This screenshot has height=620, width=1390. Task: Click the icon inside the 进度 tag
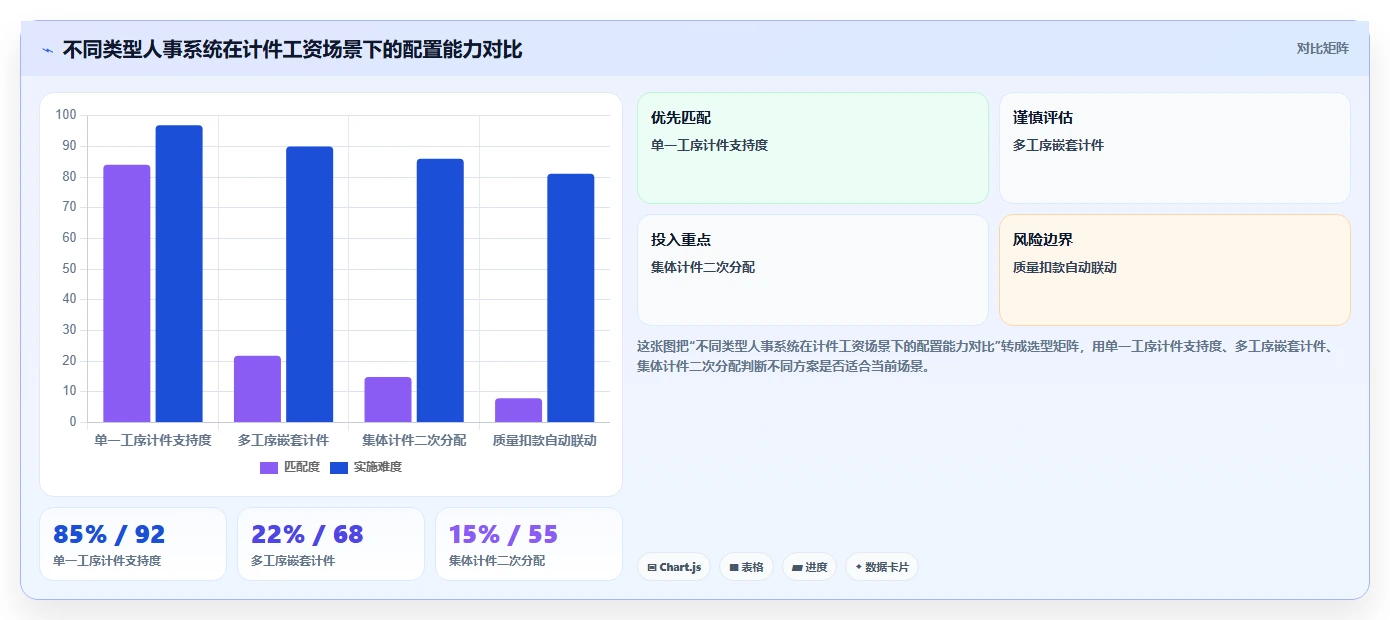click(797, 567)
